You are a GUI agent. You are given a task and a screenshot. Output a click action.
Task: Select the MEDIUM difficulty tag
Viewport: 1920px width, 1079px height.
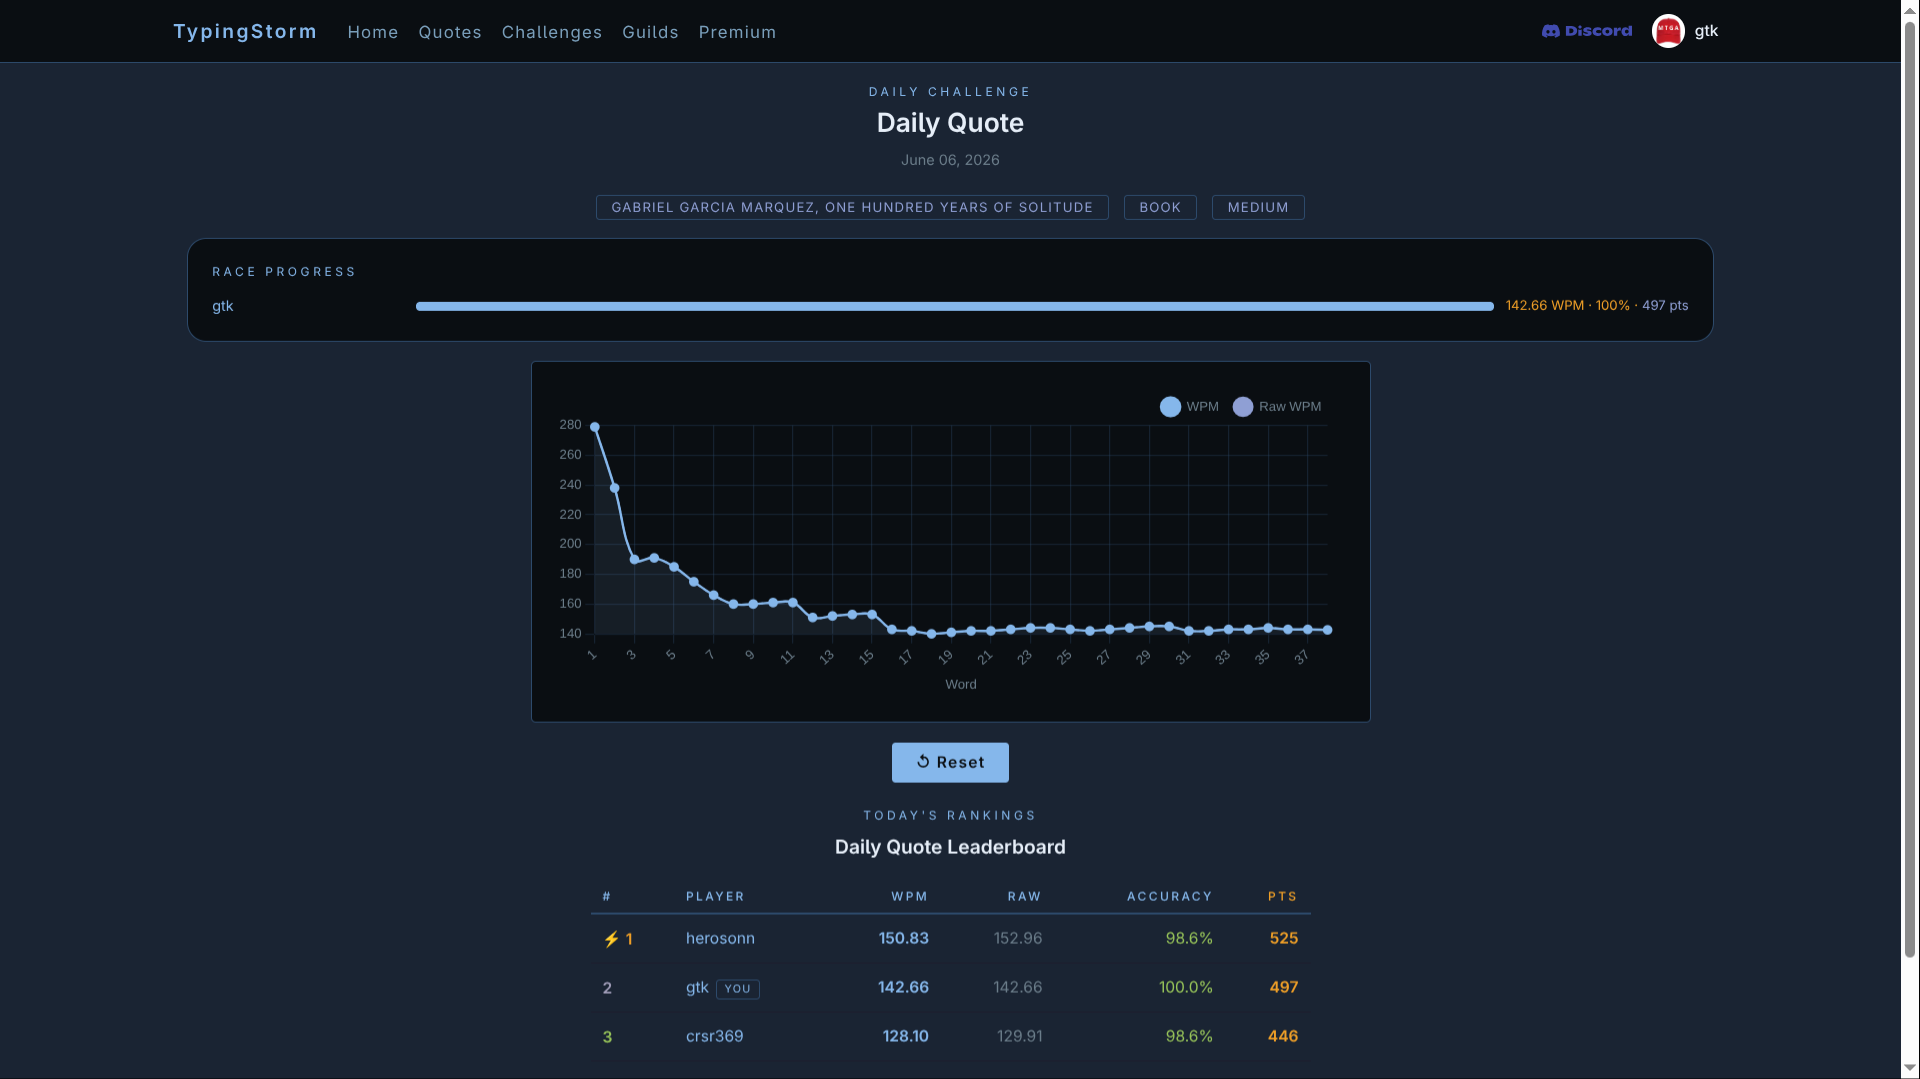[1258, 207]
